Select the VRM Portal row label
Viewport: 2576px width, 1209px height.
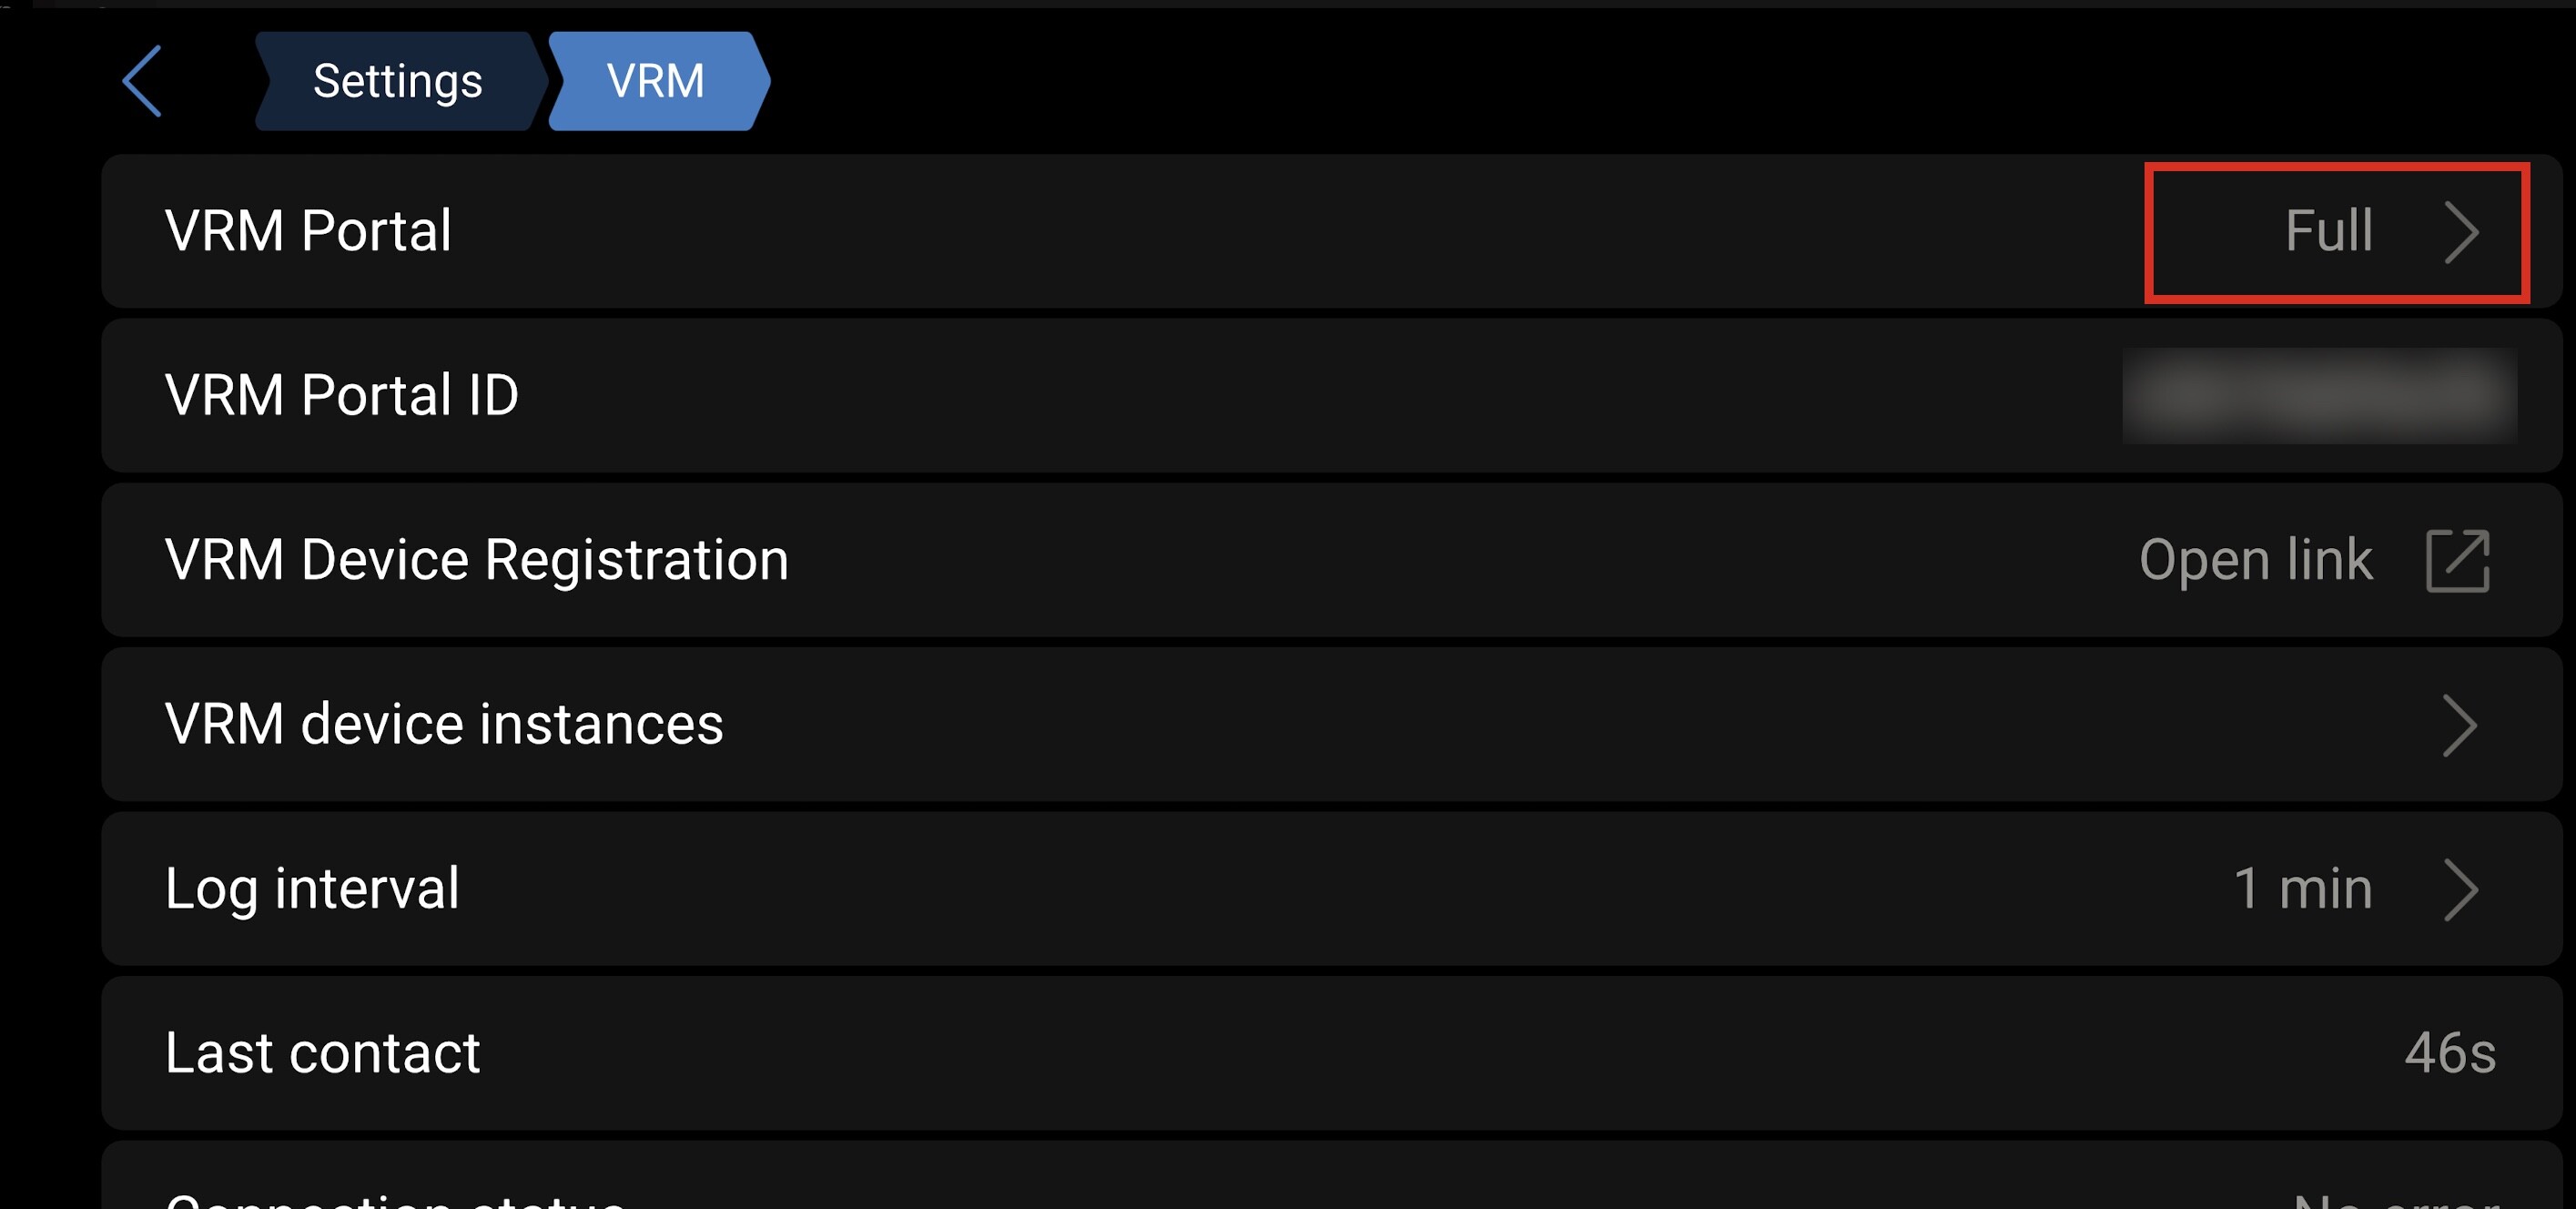tap(308, 231)
